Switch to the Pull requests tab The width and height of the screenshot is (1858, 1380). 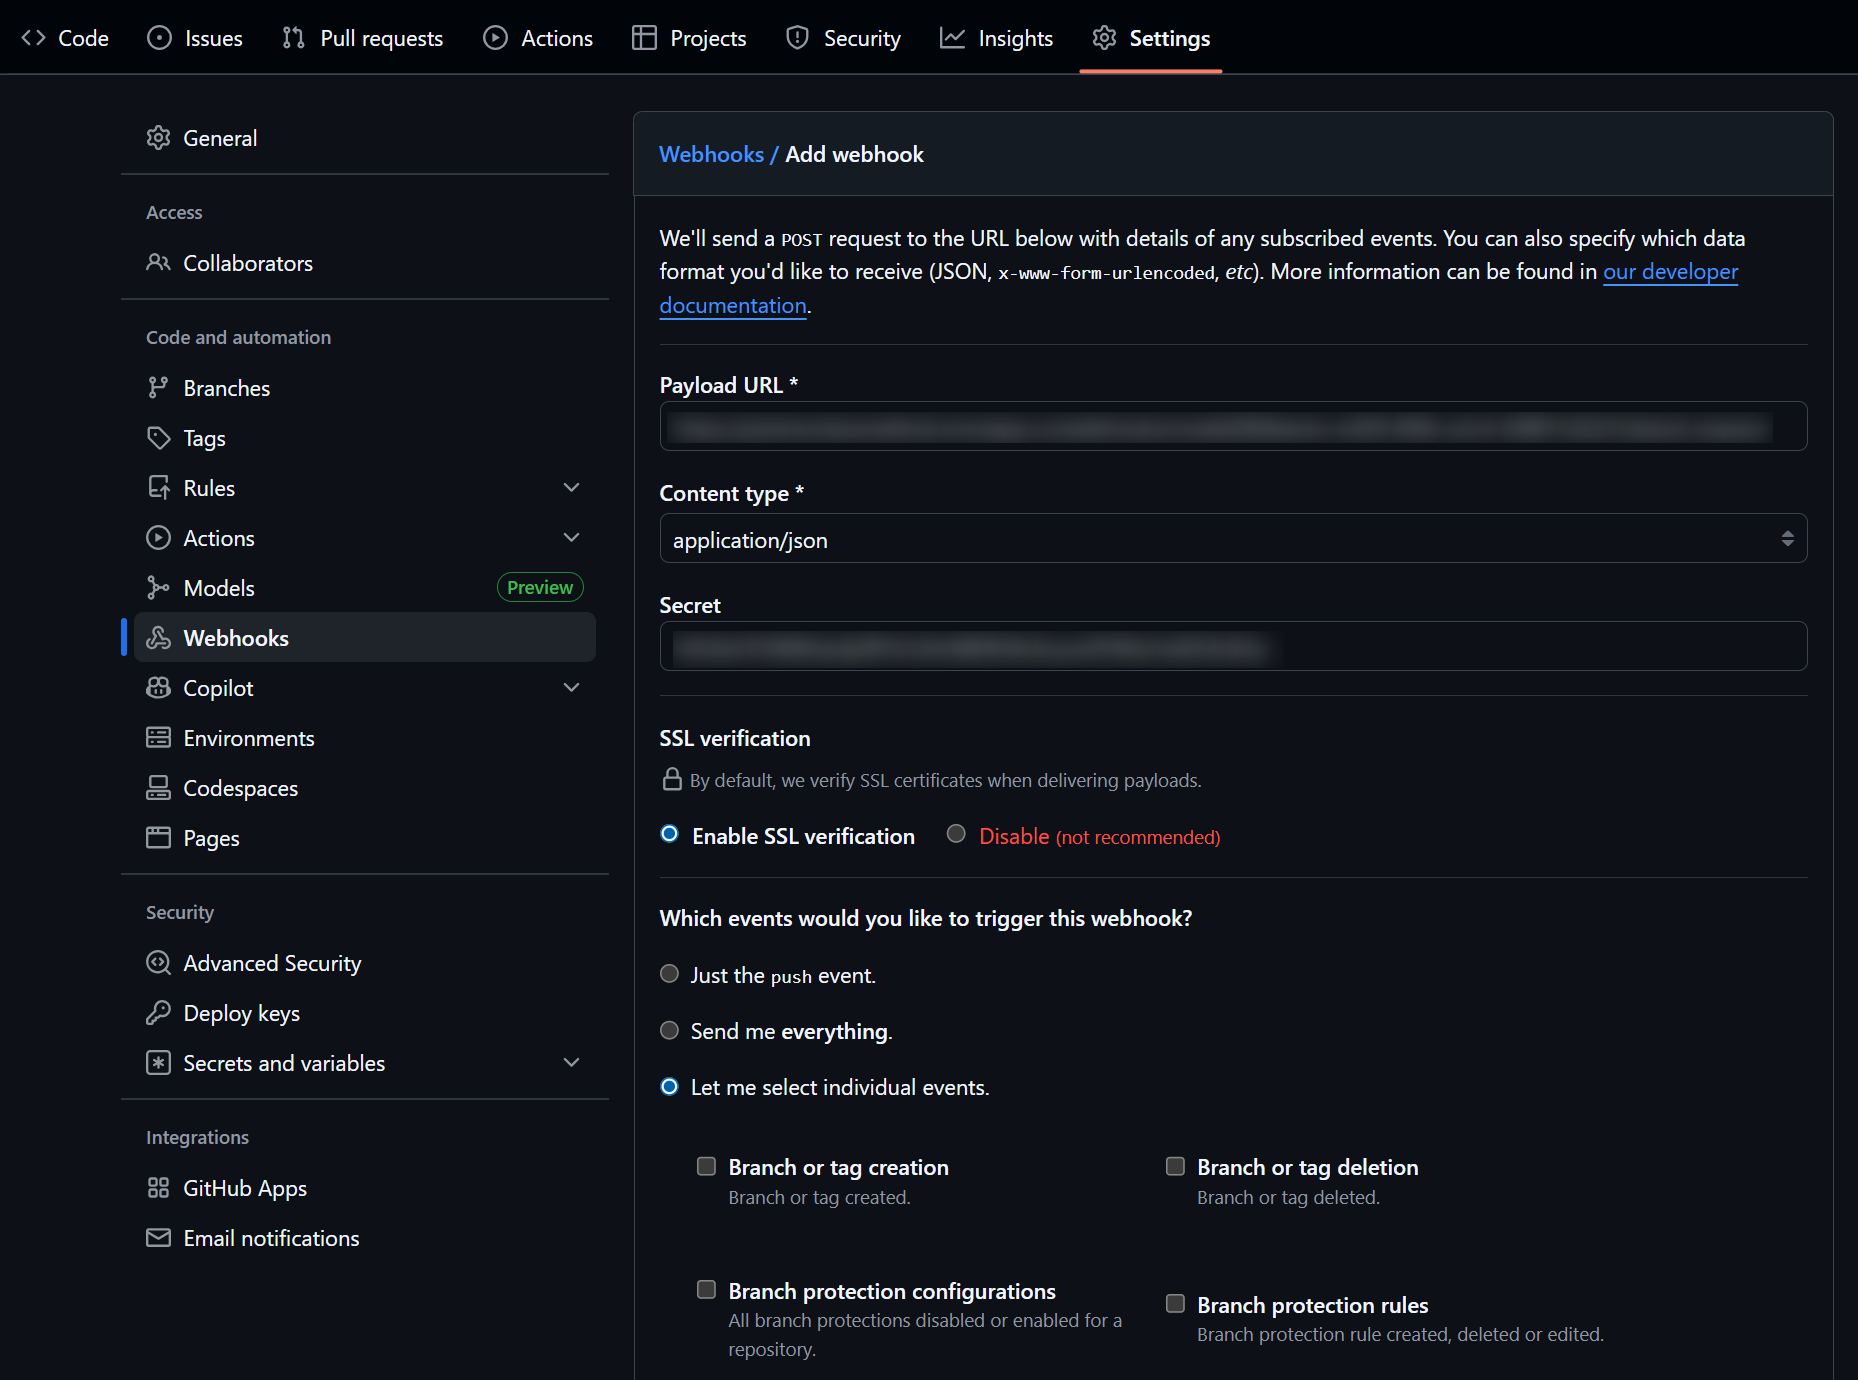(x=363, y=38)
